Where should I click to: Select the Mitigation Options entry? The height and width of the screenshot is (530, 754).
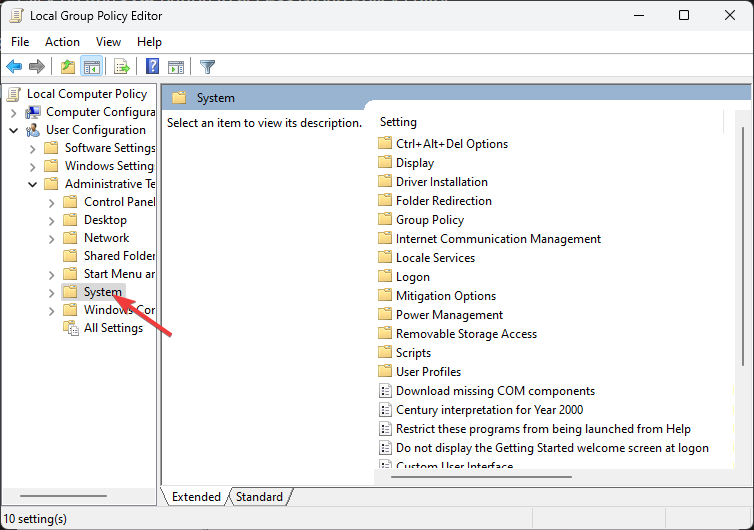pos(446,296)
